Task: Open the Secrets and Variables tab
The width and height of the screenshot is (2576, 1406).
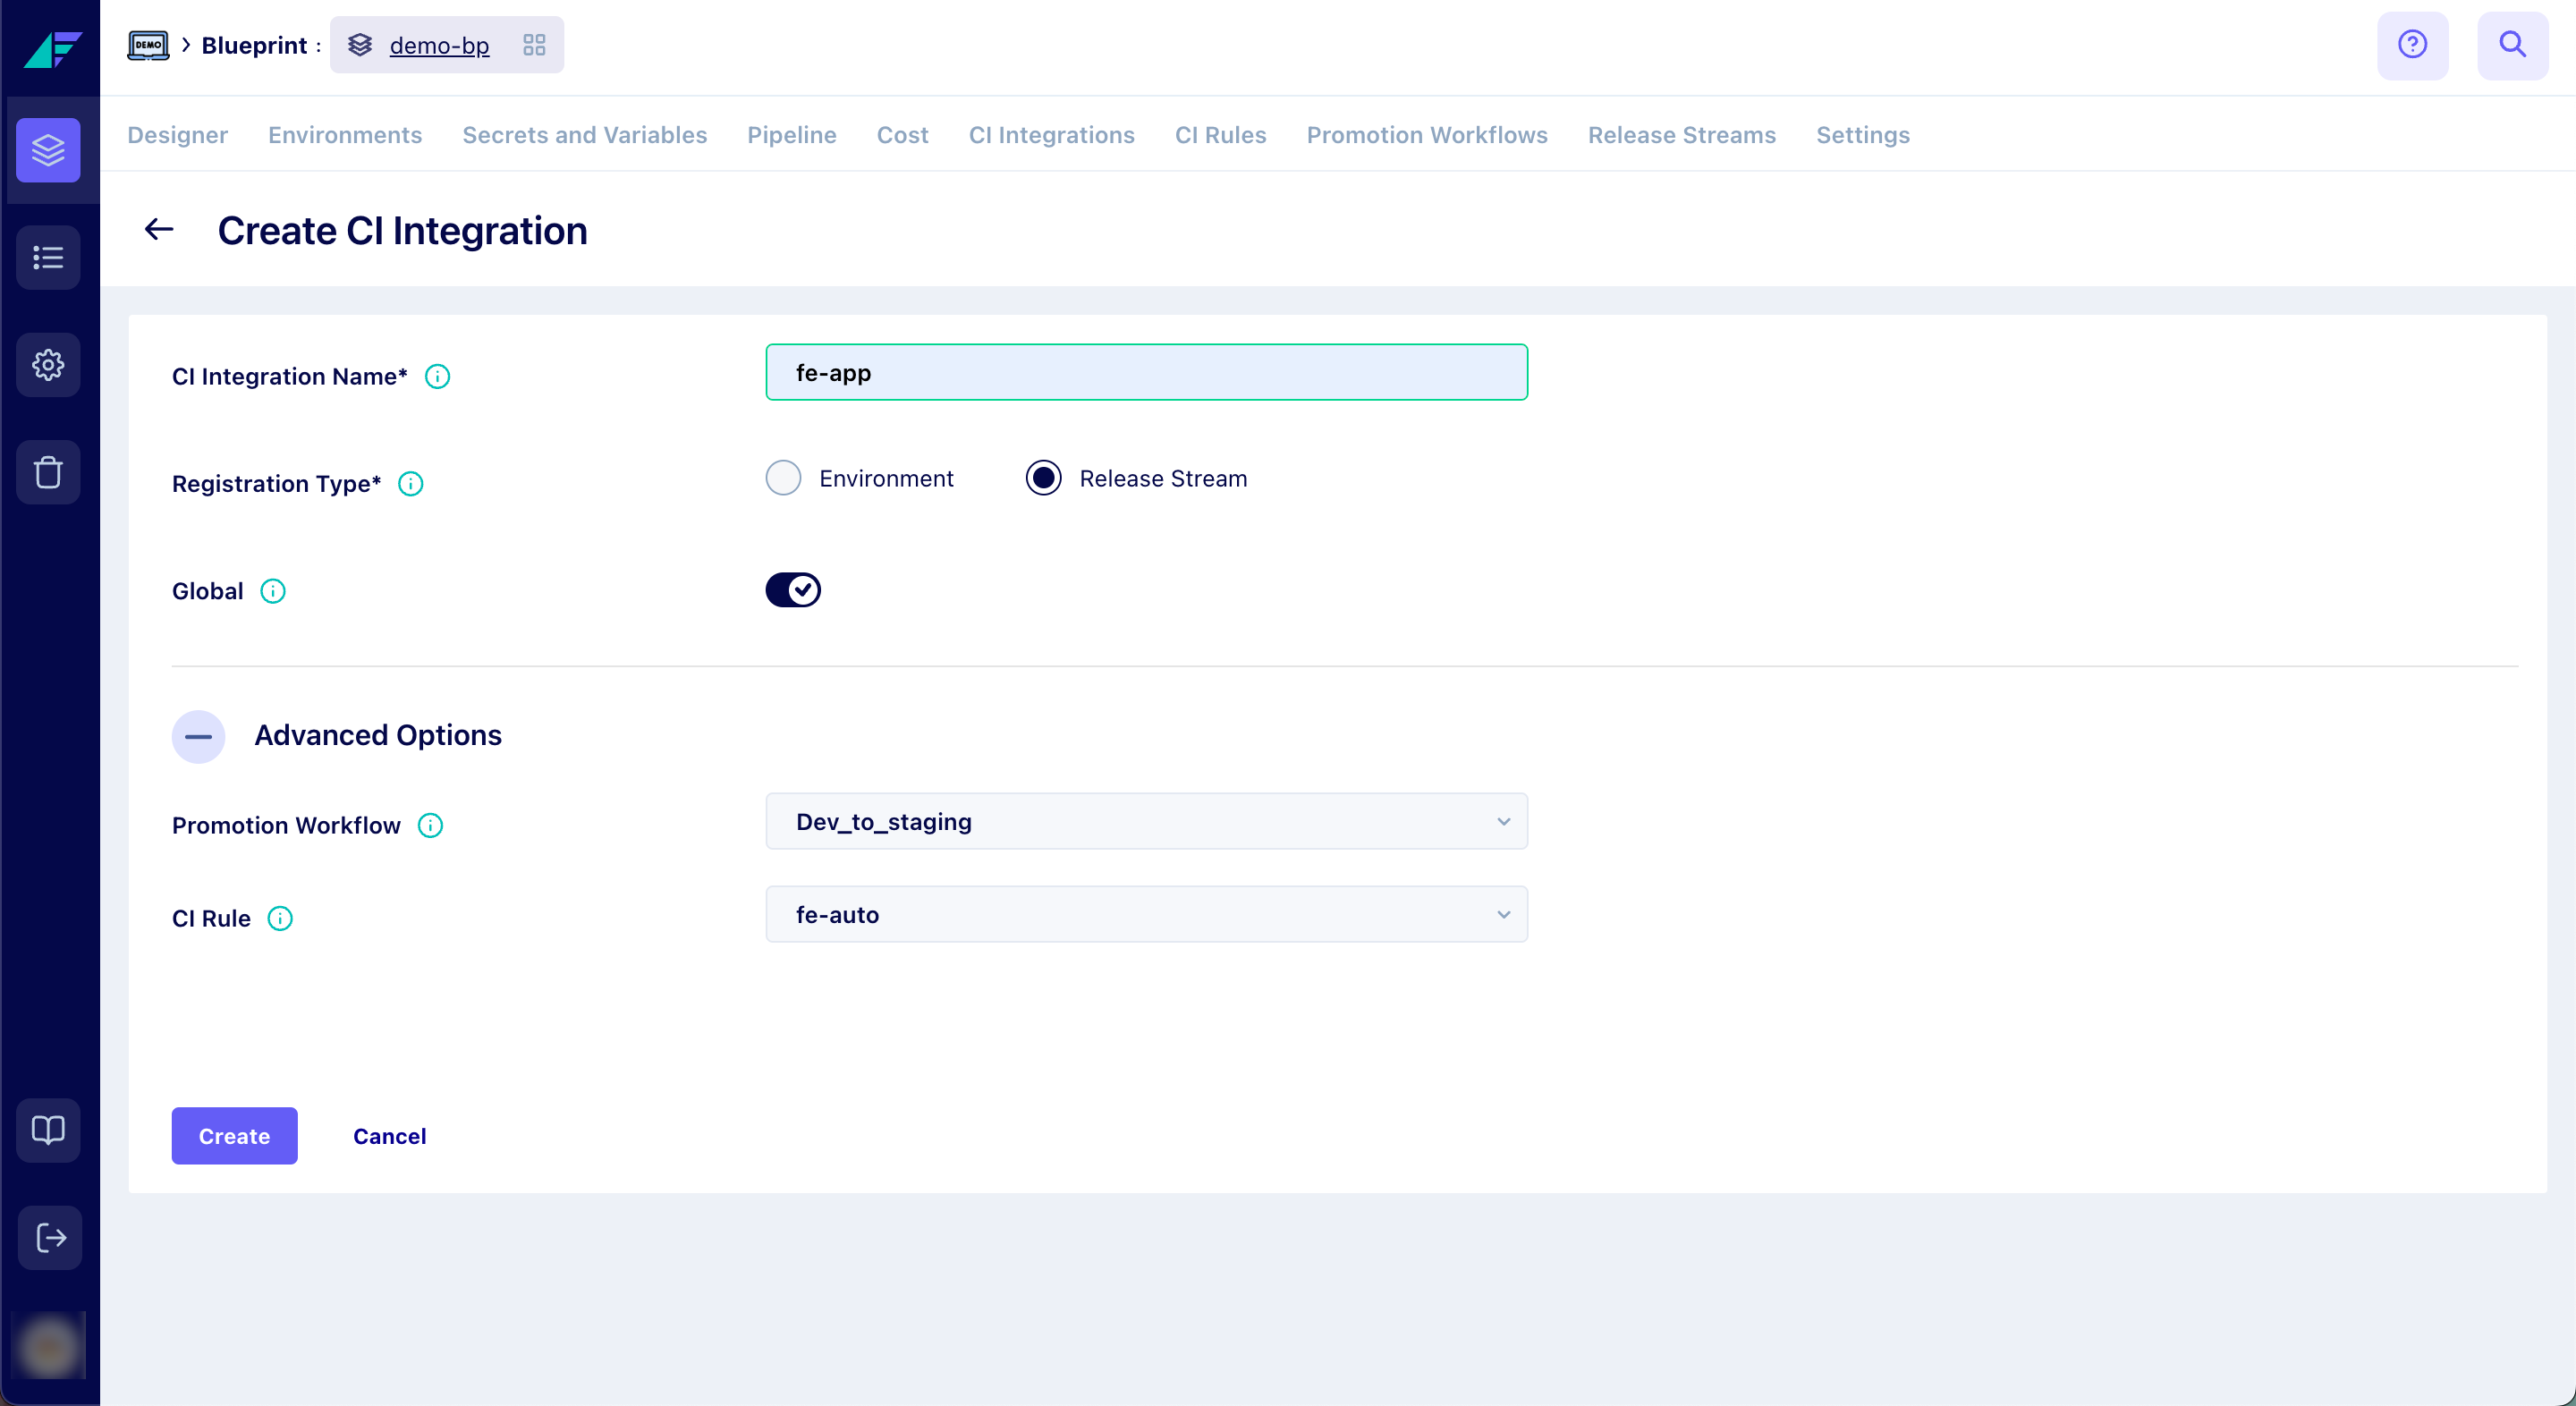Action: [584, 135]
